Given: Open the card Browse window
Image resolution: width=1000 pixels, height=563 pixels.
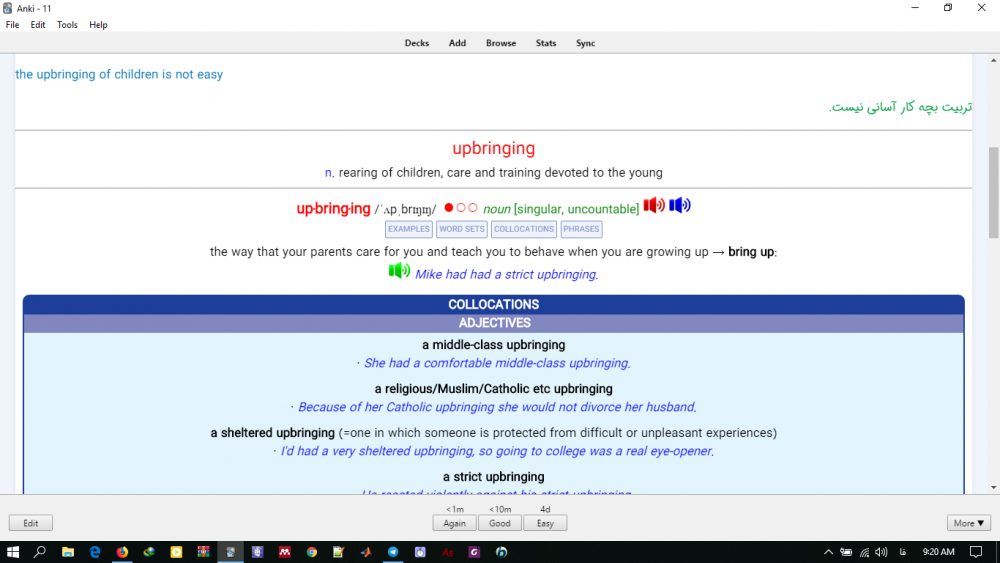Looking at the screenshot, I should click(501, 43).
